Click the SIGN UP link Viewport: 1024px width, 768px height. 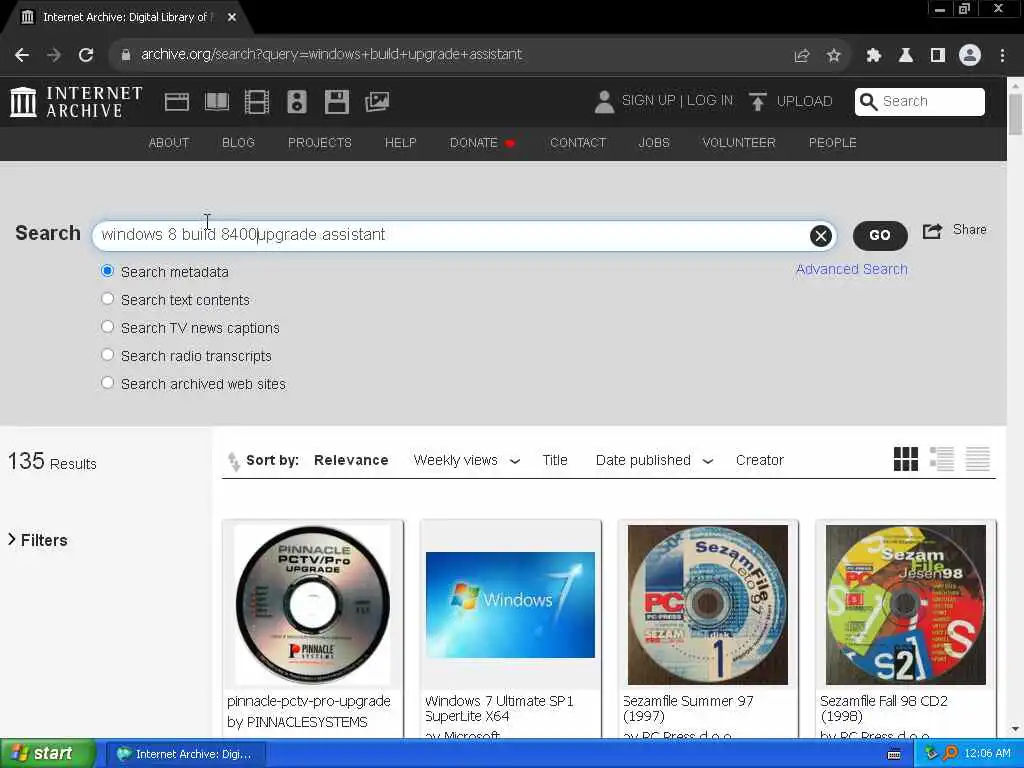[x=648, y=101]
